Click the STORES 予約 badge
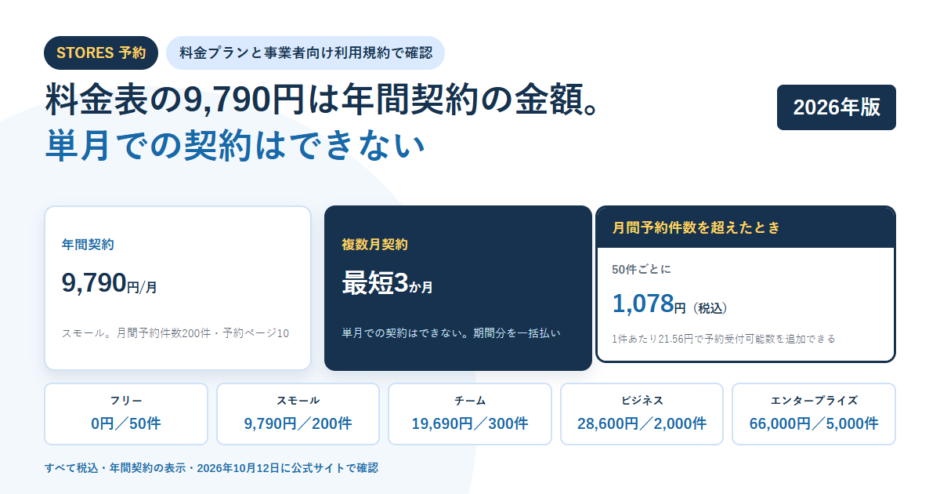The height and width of the screenshot is (494, 940). [x=101, y=53]
